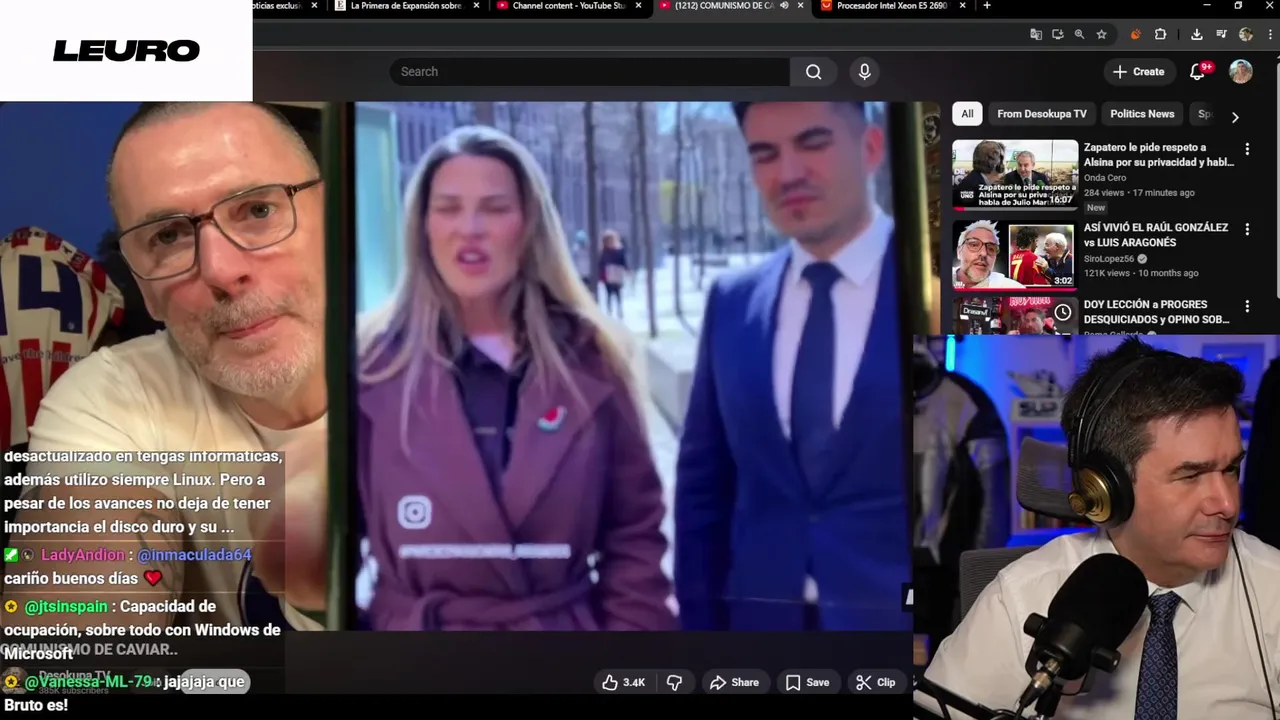Open the Raúl González vs Aragonés thumbnail
Screen dimensions: 1280x720
tap(1015, 254)
